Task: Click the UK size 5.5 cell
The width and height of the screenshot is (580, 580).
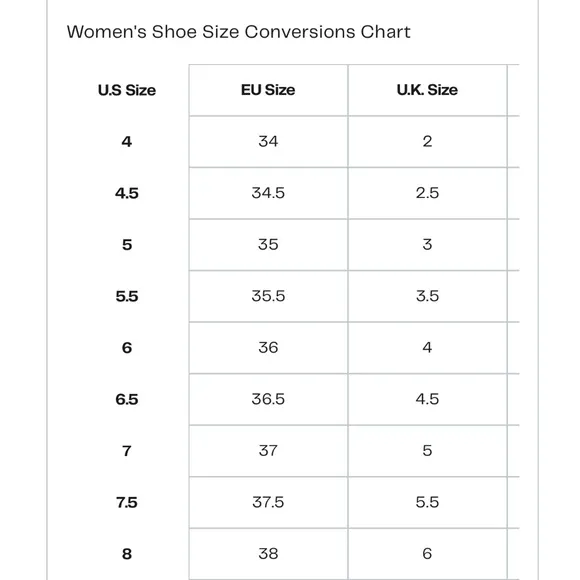Action: pos(427,502)
